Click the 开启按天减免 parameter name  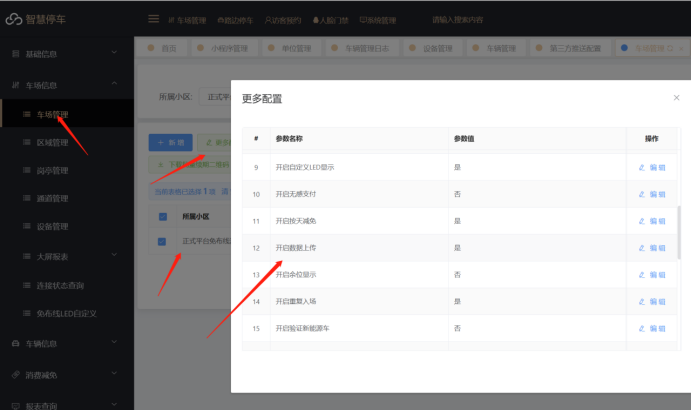point(296,221)
